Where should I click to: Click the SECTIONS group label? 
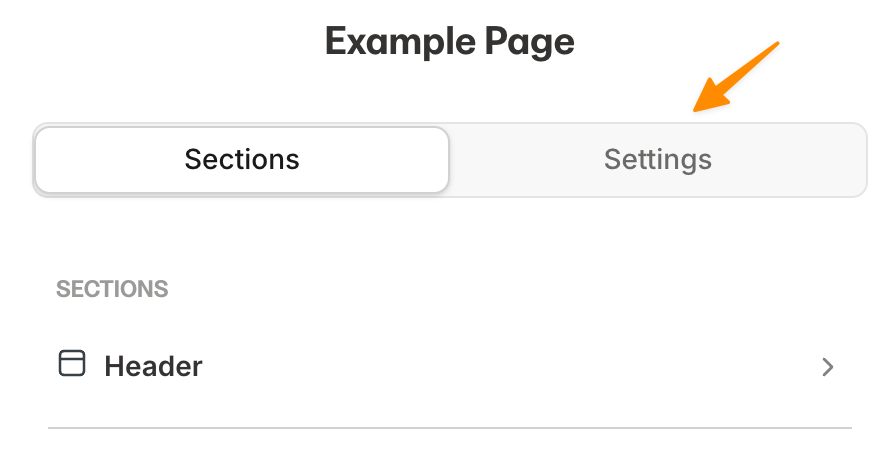112,289
